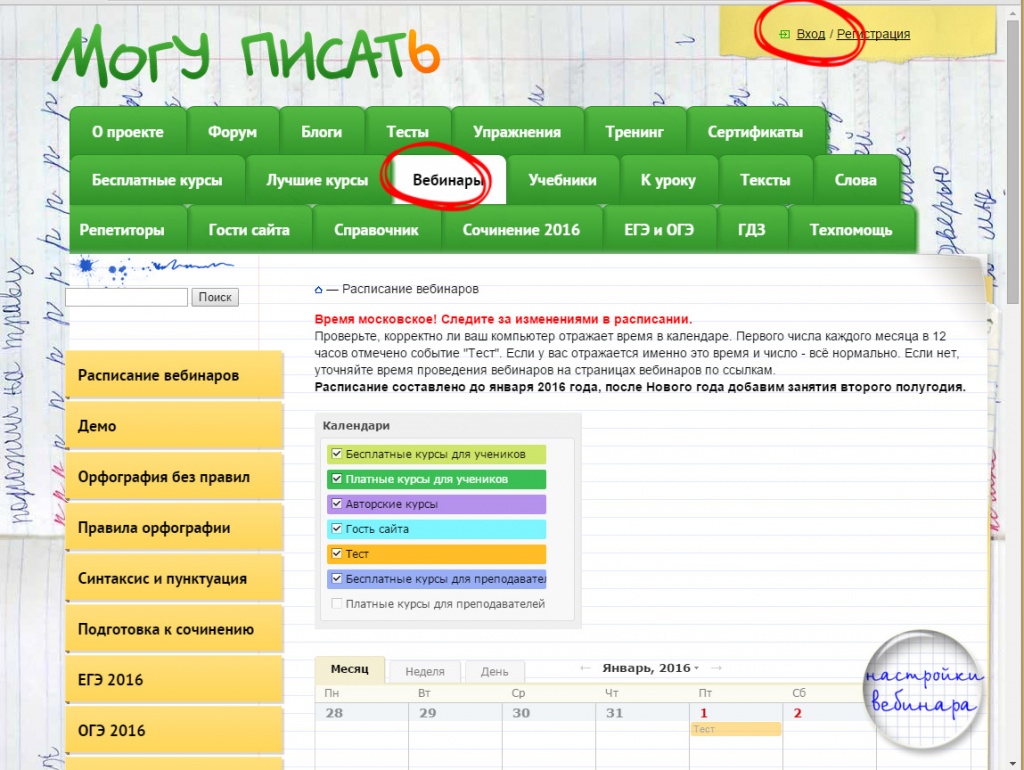Switch calendar to День view tab

pos(494,672)
